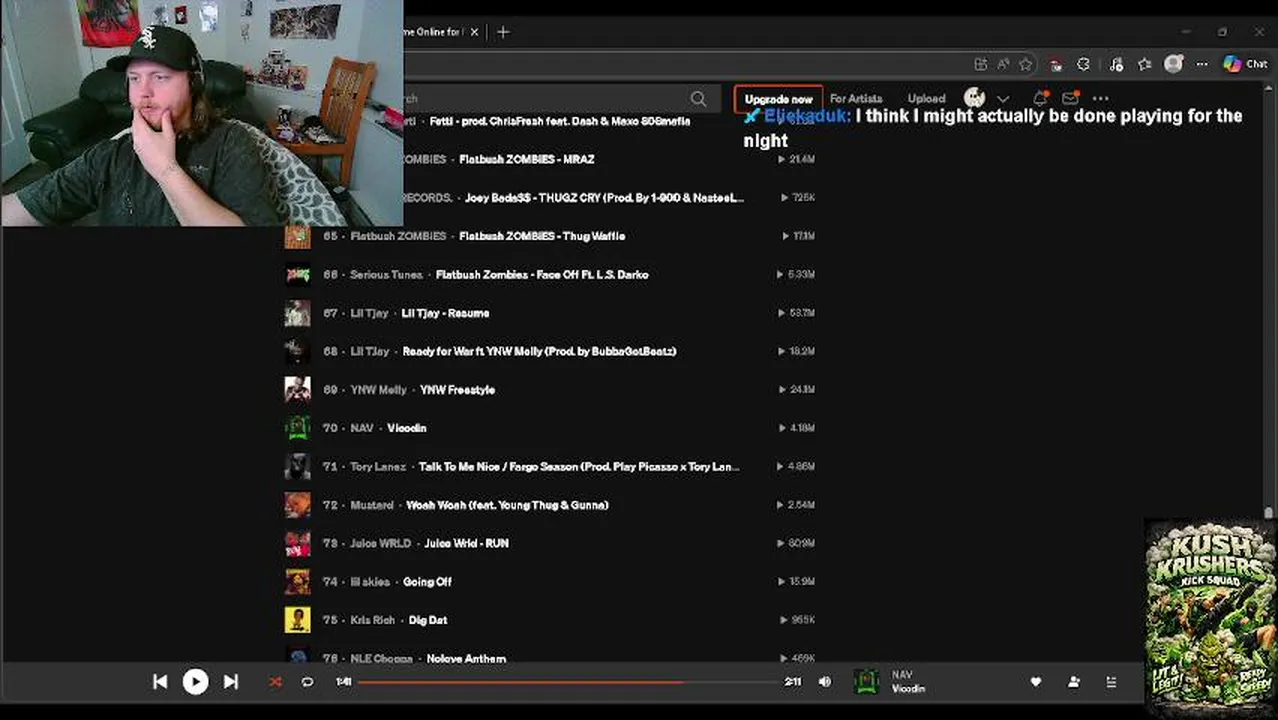
Task: Click the Upgrade now button
Action: (778, 99)
